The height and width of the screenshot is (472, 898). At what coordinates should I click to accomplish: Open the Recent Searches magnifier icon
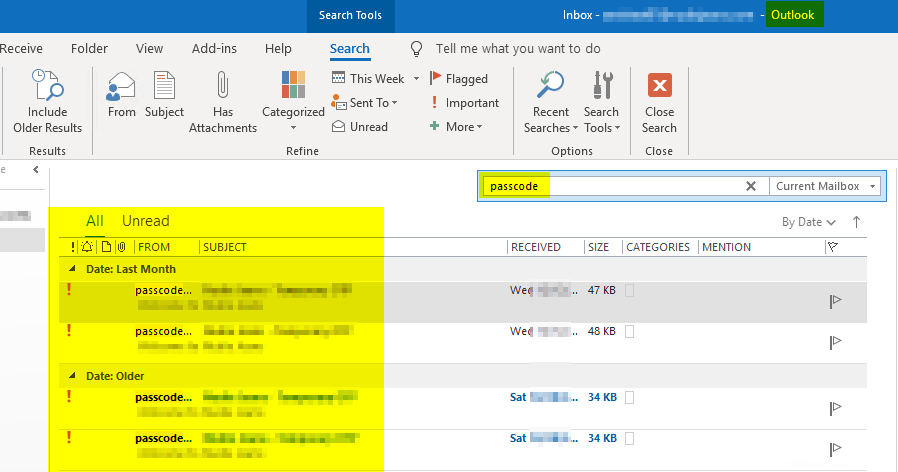[550, 88]
